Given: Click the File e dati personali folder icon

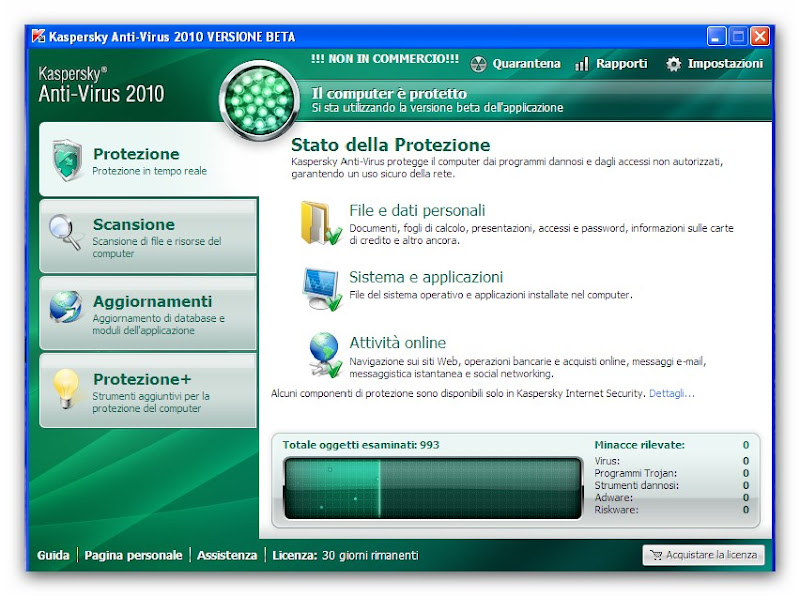Looking at the screenshot, I should point(320,223).
